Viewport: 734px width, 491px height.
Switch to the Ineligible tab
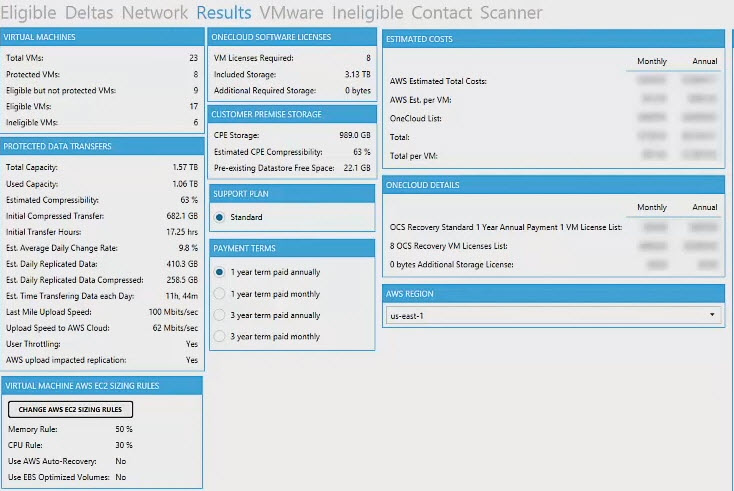pyautogui.click(x=367, y=13)
